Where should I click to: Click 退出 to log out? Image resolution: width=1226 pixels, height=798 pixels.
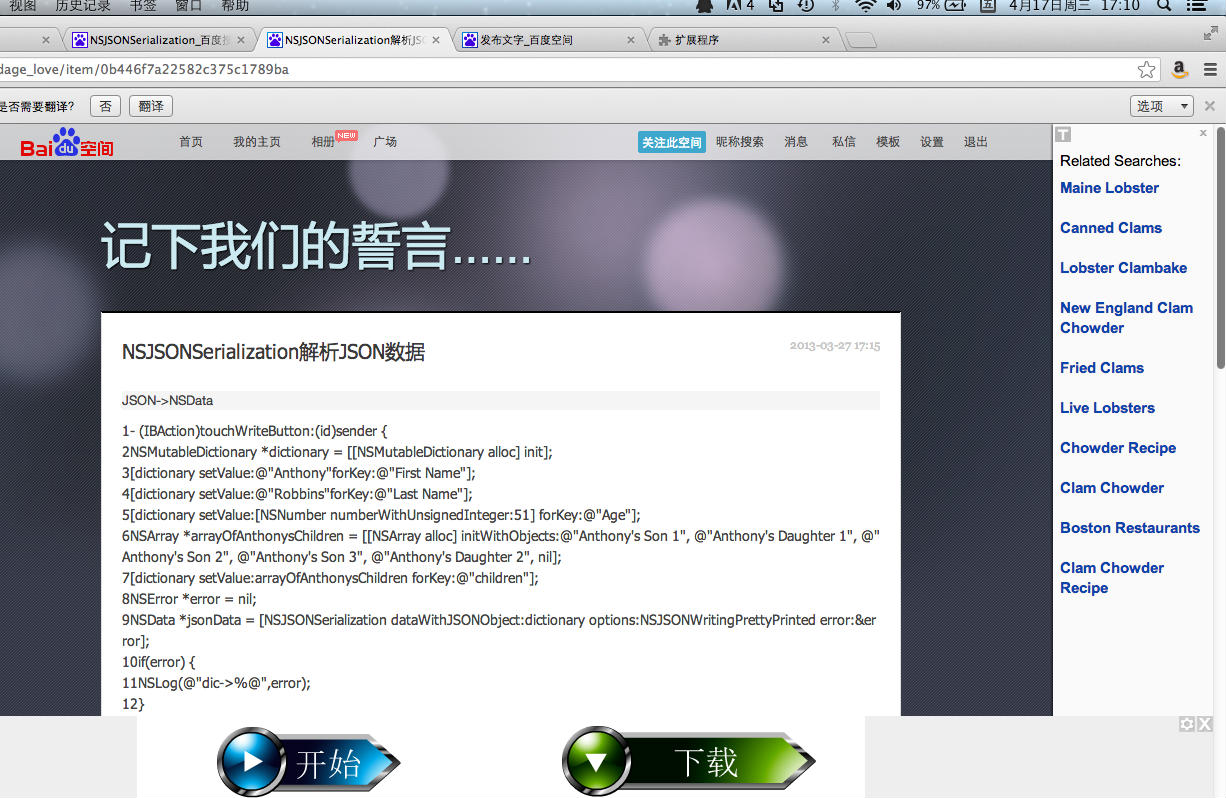click(x=976, y=142)
